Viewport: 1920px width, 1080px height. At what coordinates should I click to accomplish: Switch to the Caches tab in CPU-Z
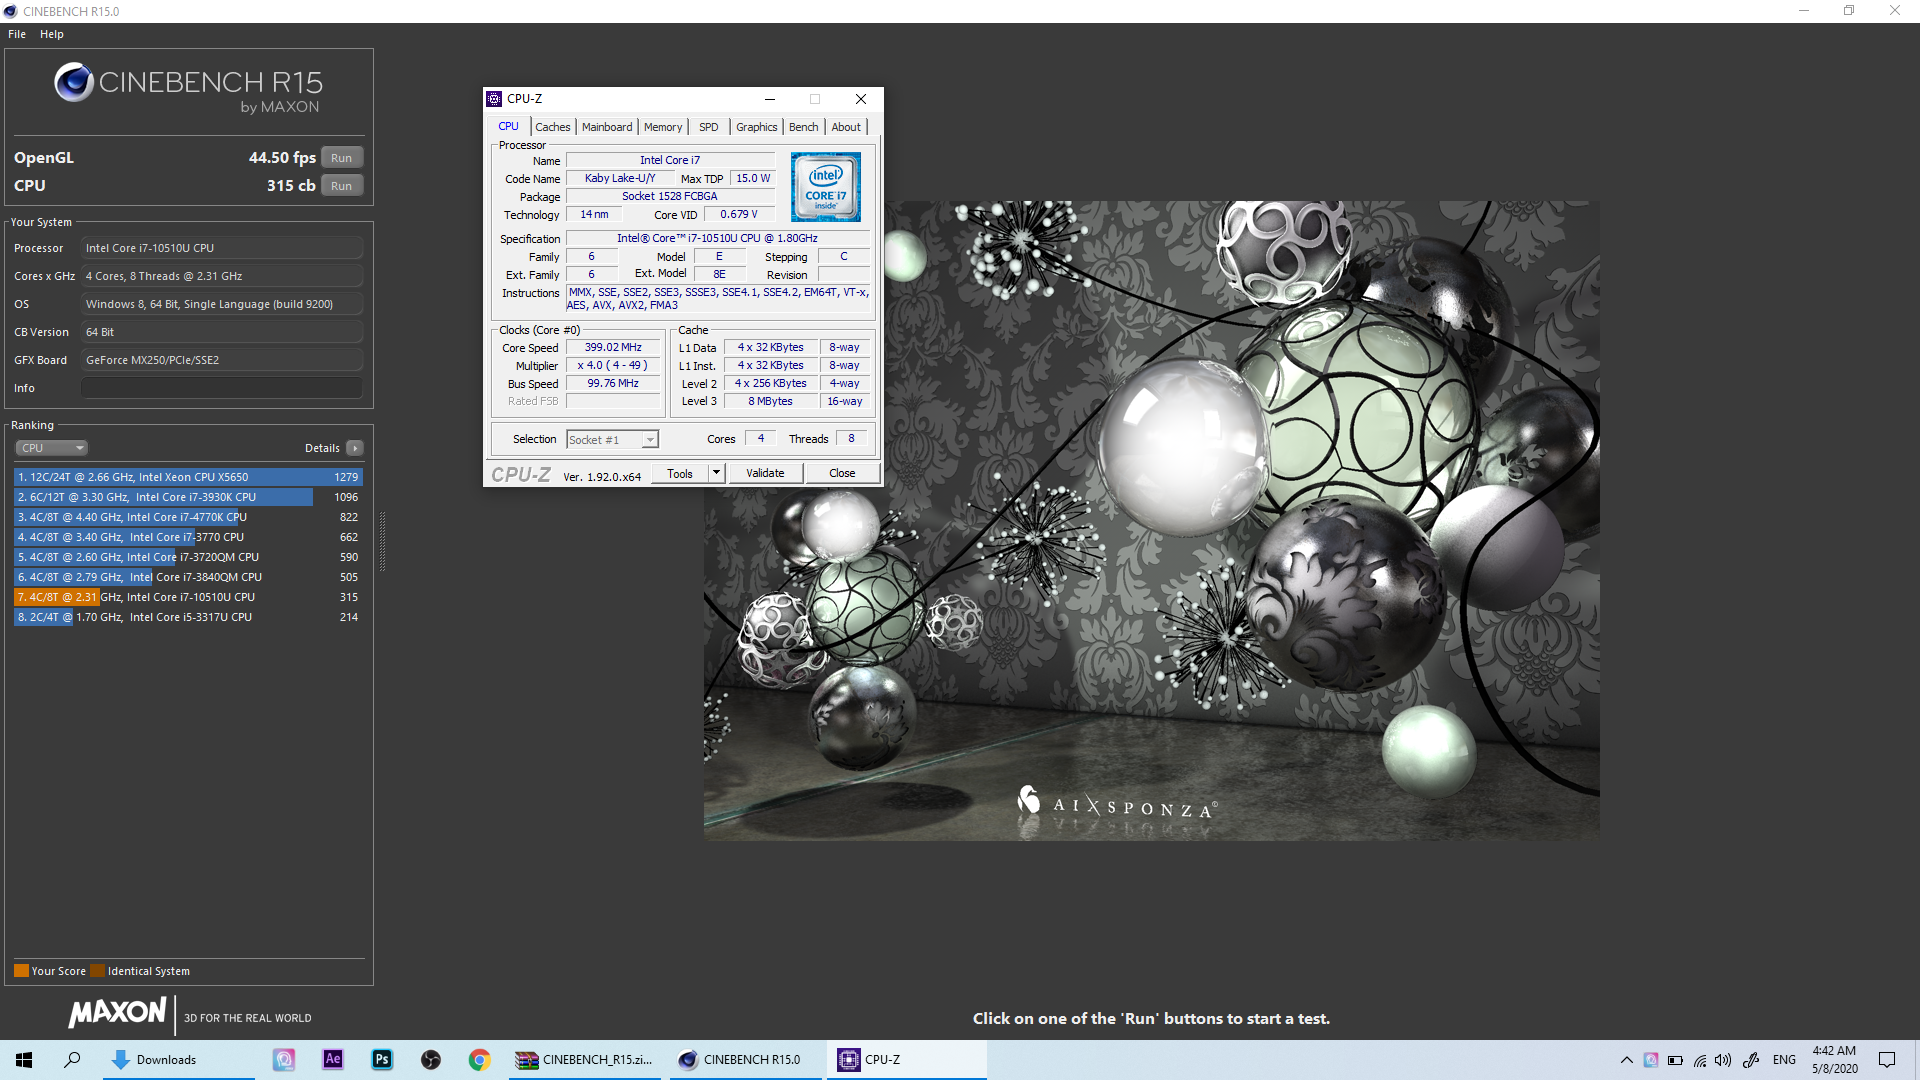[x=552, y=127]
